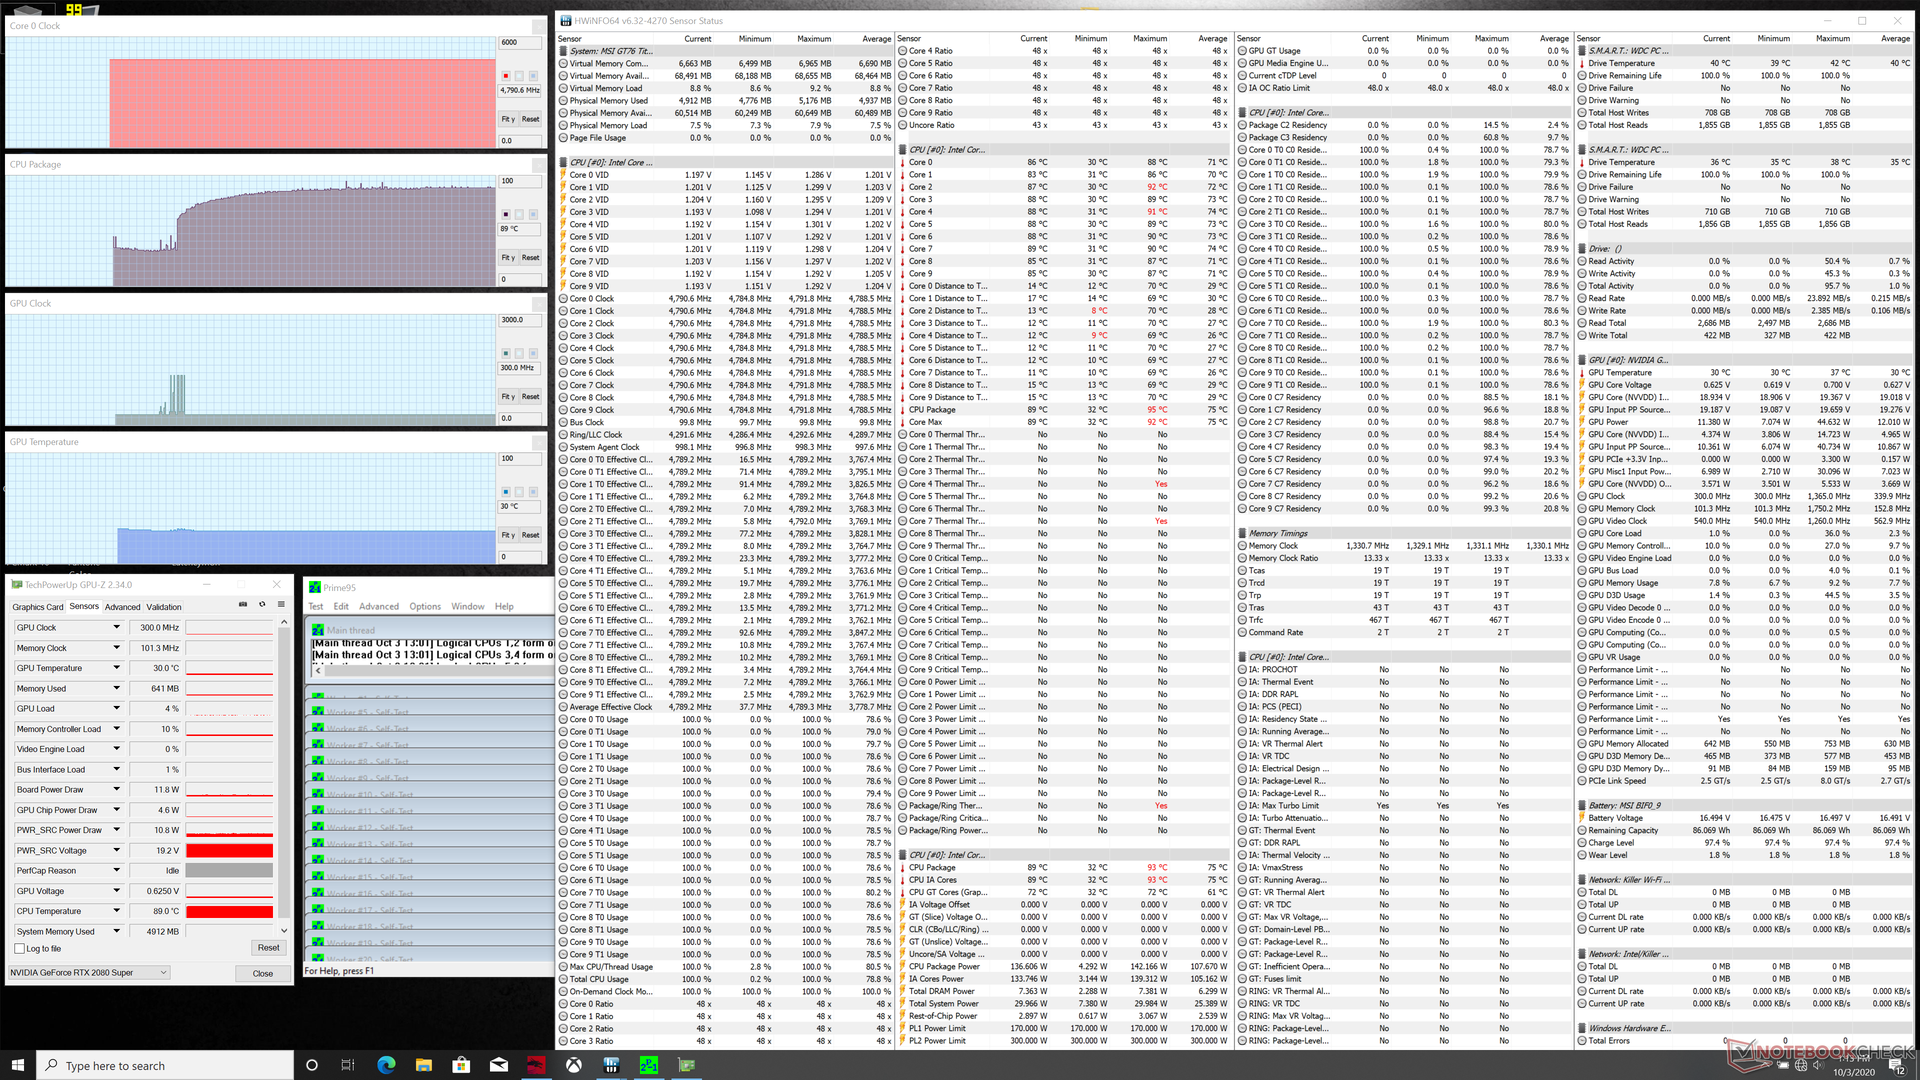1920x1080 pixels.
Task: Click the Prime95 title bar app icon
Action: 315,588
